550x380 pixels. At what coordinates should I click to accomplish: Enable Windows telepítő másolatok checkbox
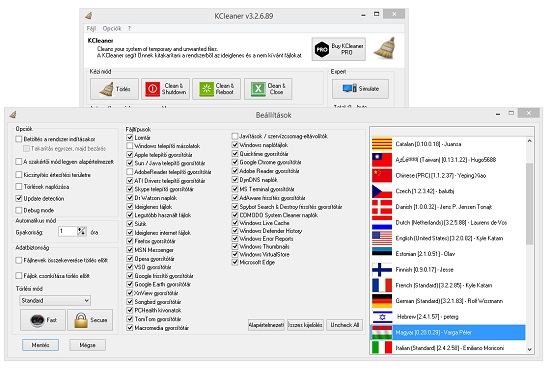click(x=130, y=146)
